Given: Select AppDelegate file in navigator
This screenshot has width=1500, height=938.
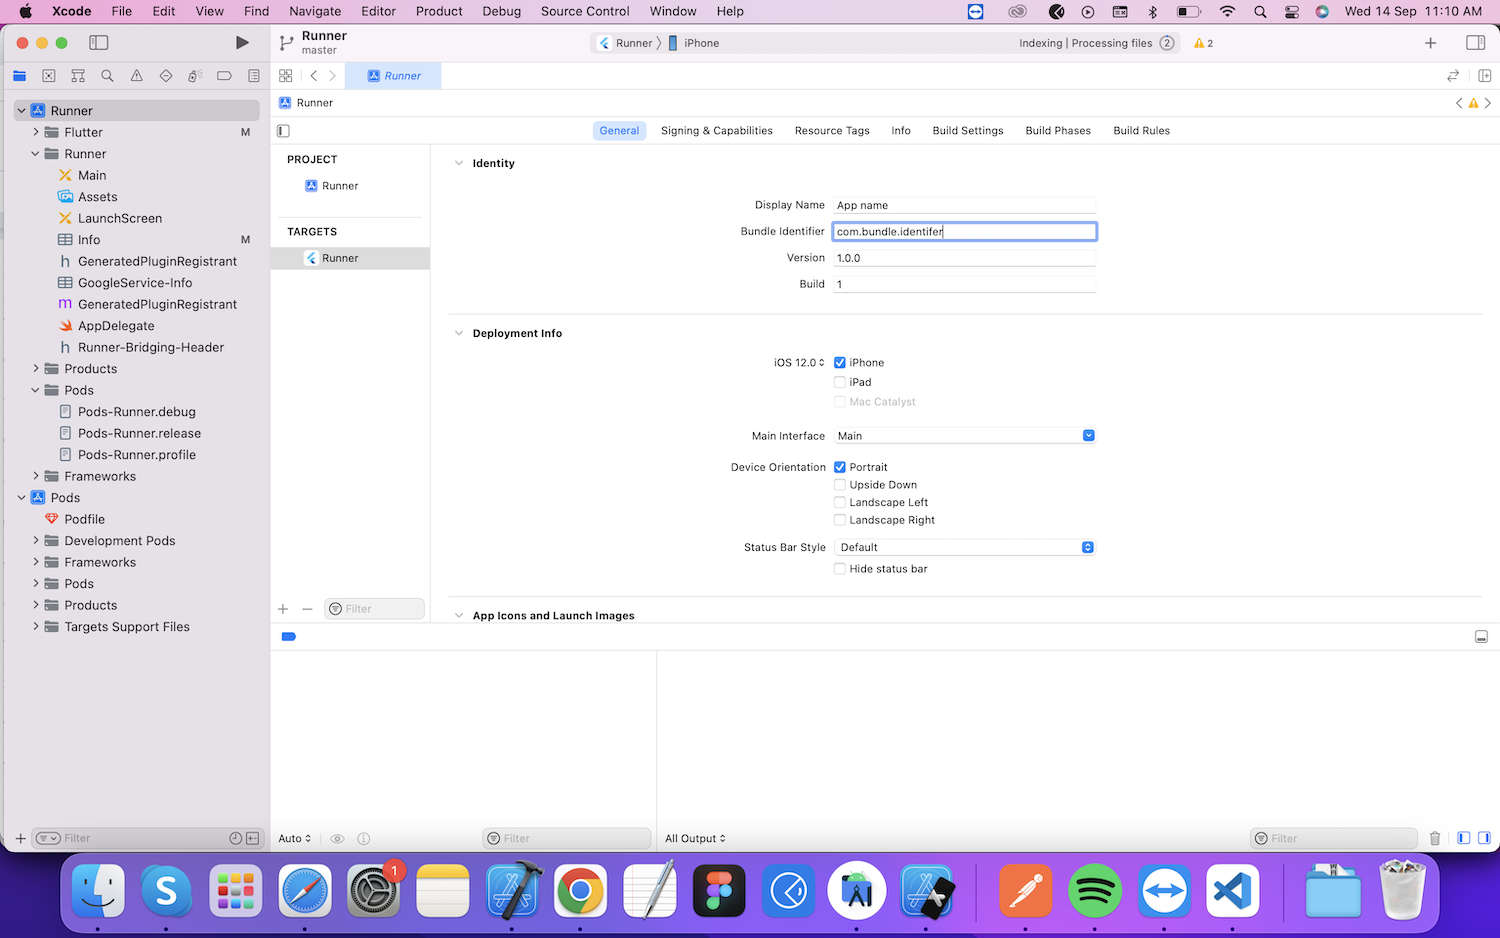Looking at the screenshot, I should [116, 326].
